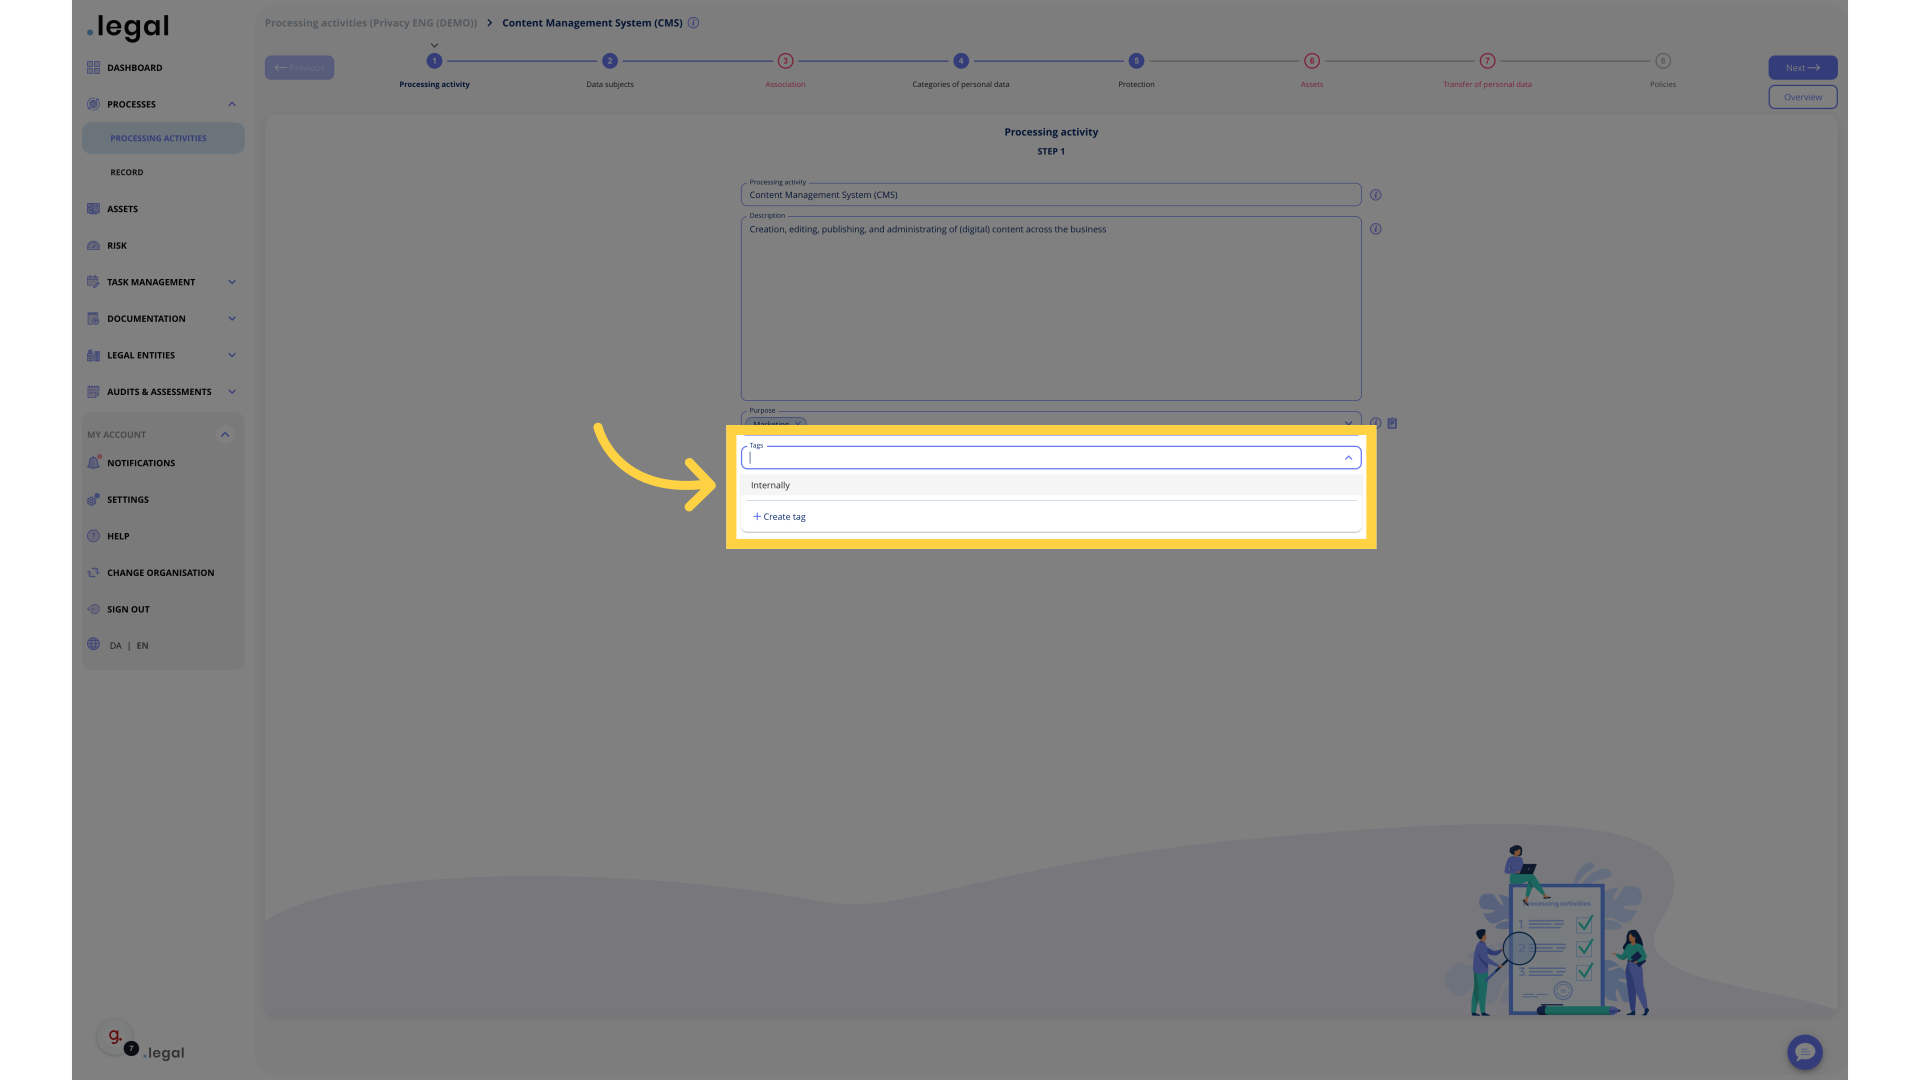Click the Documentation icon
The width and height of the screenshot is (1920, 1080).
coord(93,319)
